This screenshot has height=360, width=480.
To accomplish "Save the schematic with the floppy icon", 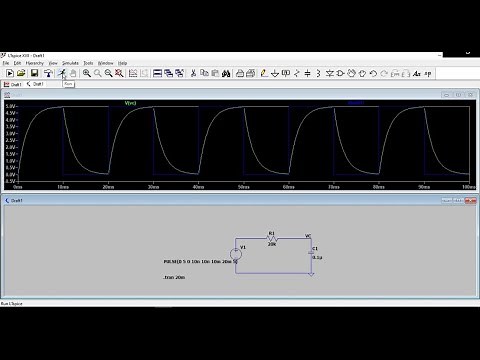I will 34,73.
